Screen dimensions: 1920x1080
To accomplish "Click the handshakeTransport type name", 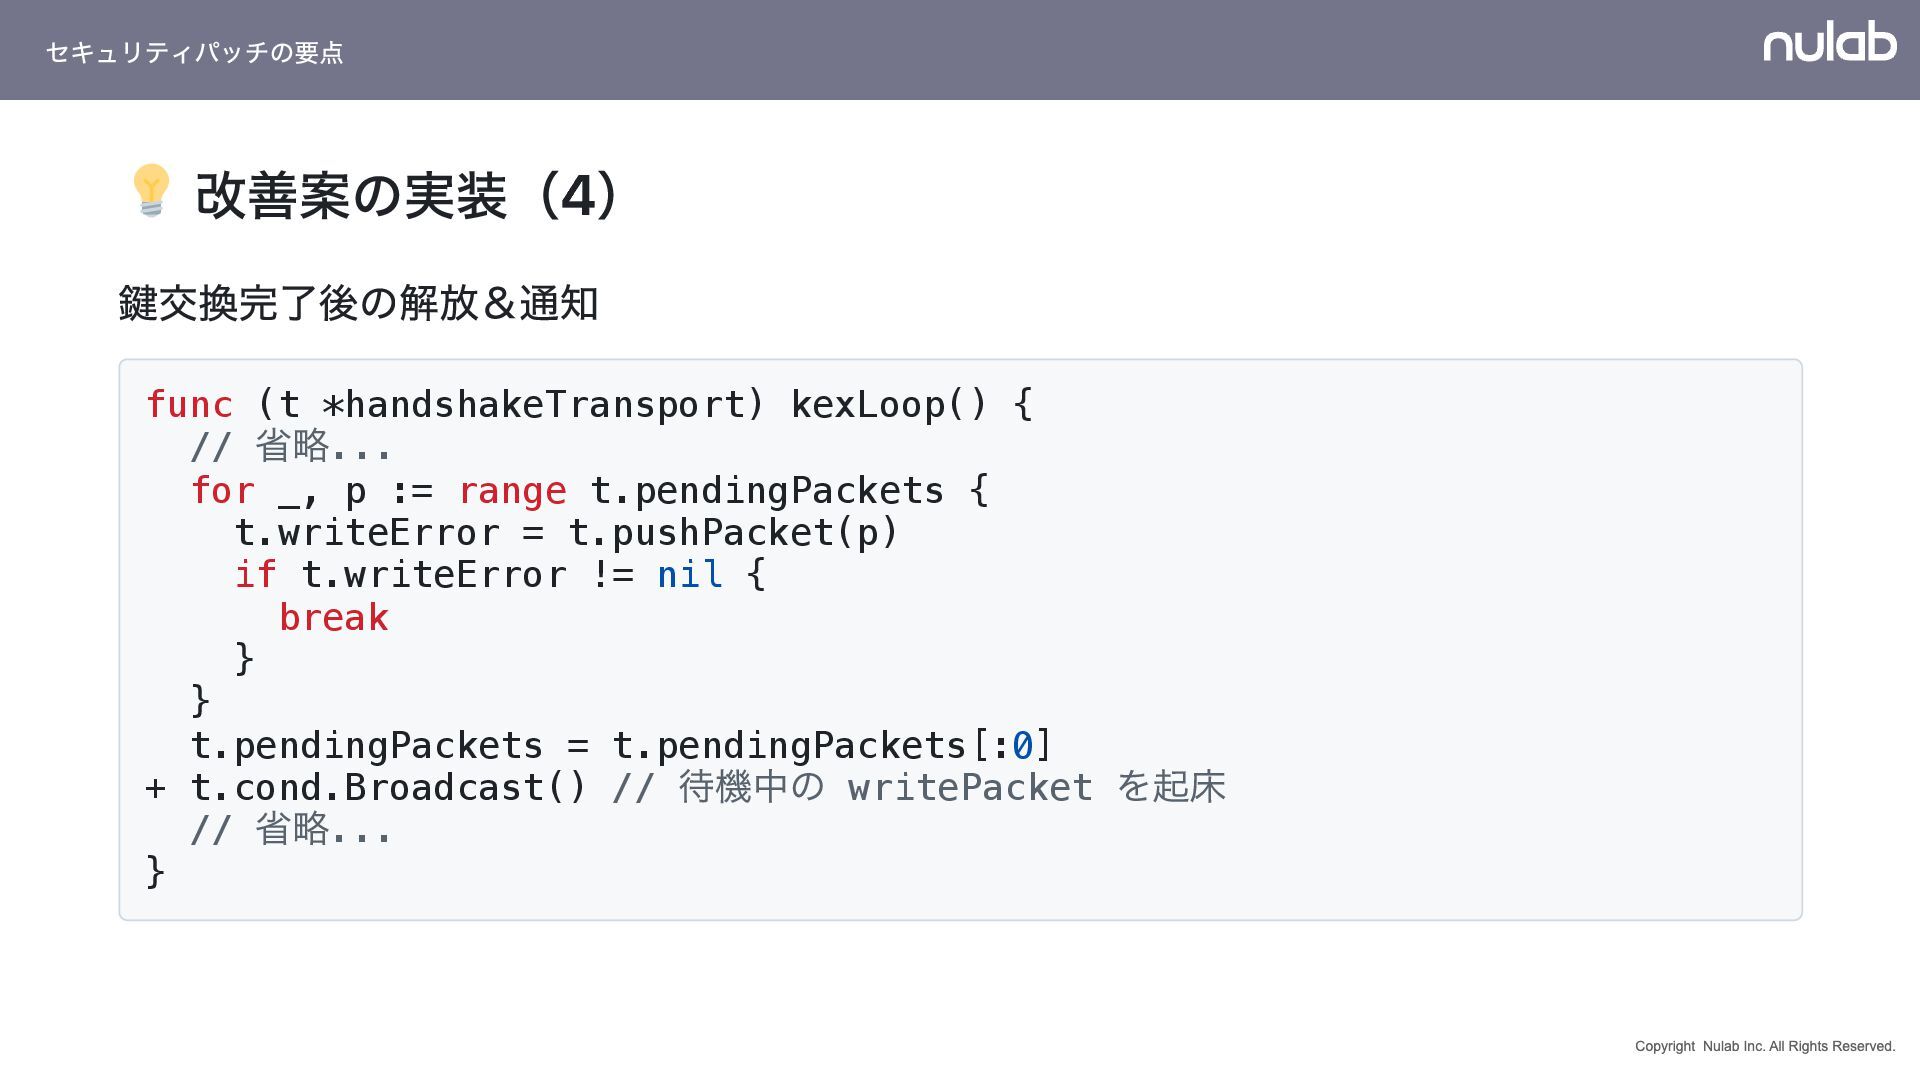I will 545,405.
